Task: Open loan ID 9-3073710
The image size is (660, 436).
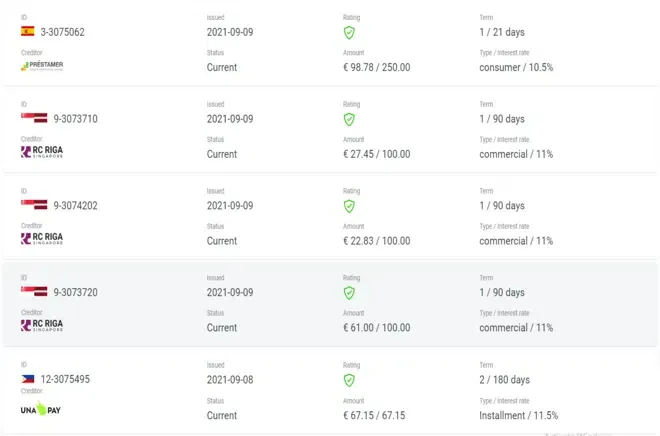Action: 75,119
